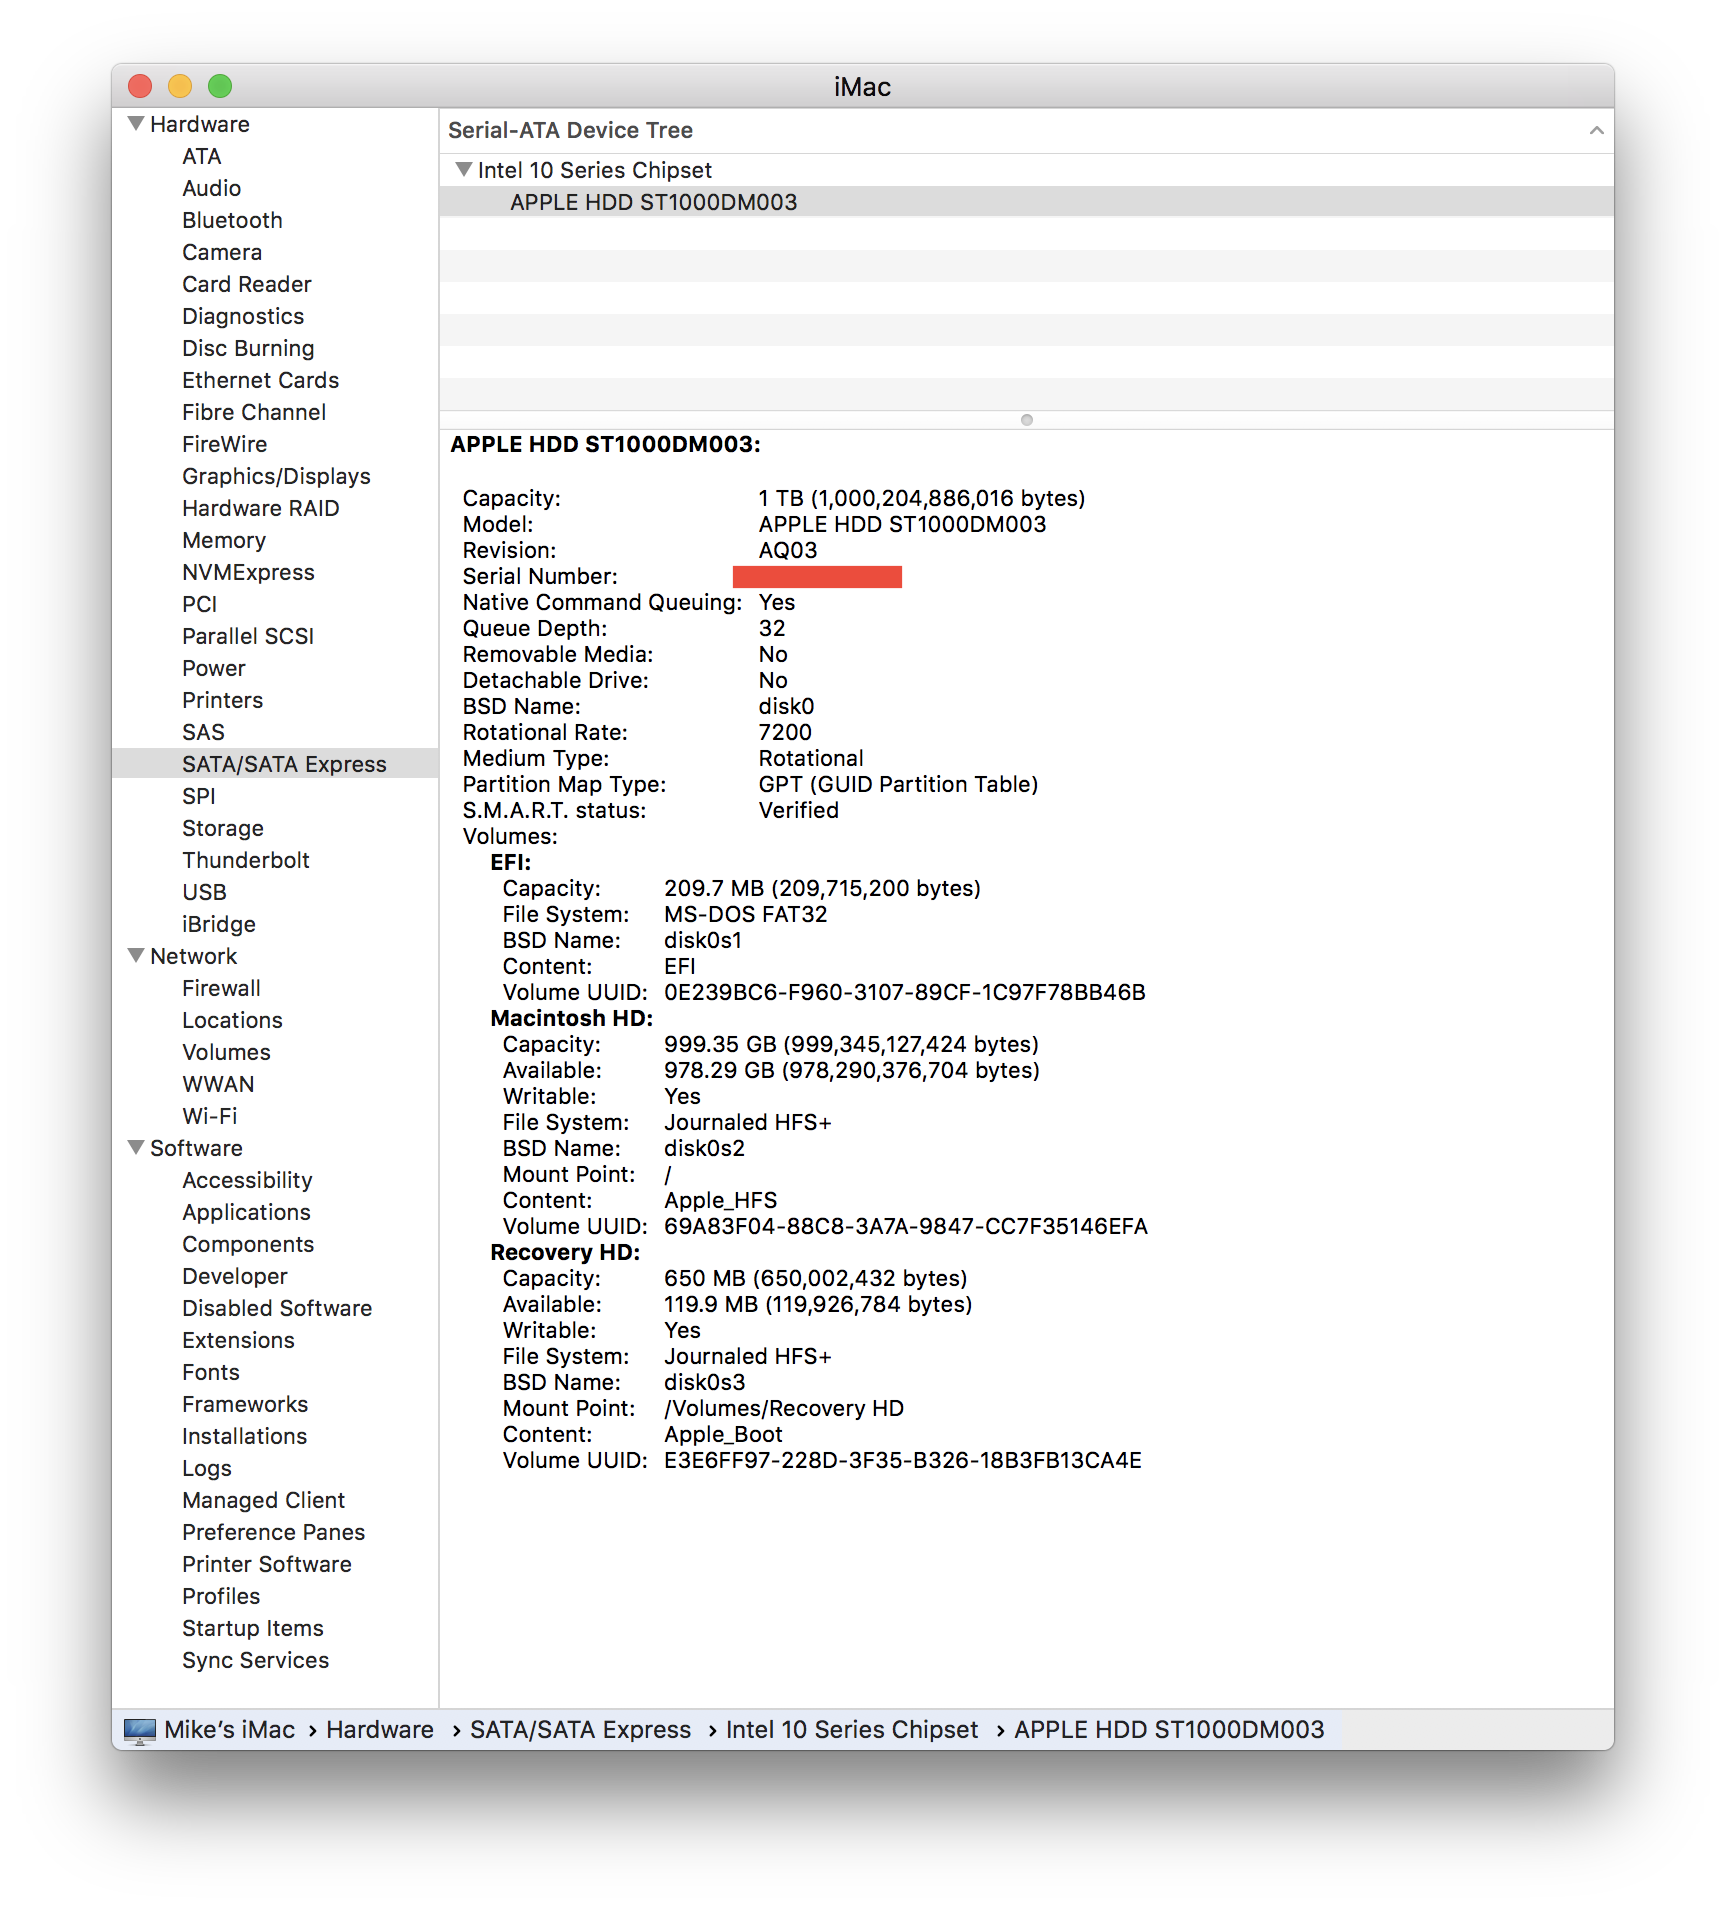Select FireWire in the sidebar
This screenshot has height=1910, width=1726.
(x=225, y=445)
